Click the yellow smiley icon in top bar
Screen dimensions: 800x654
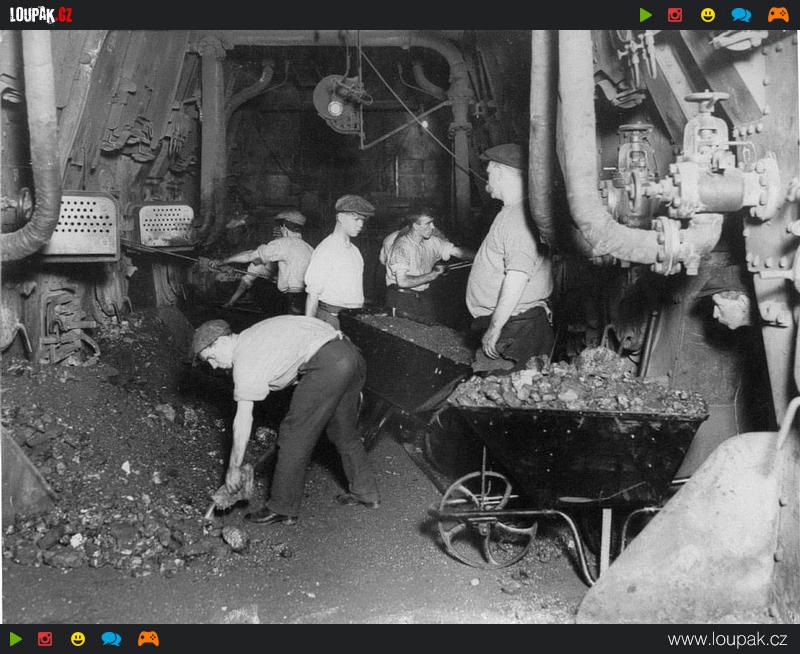click(x=708, y=15)
